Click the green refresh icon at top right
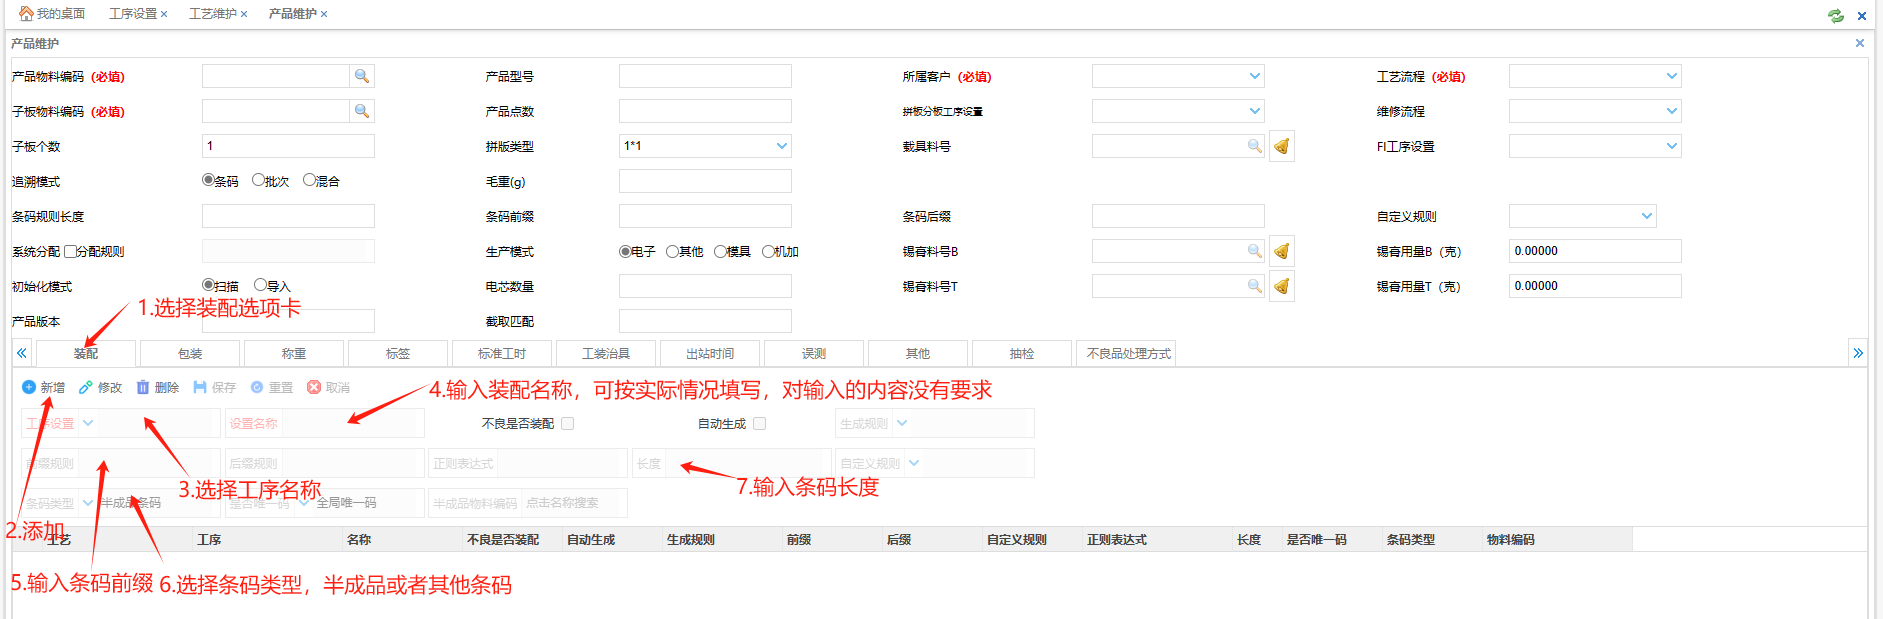The width and height of the screenshot is (1883, 619). point(1836,15)
